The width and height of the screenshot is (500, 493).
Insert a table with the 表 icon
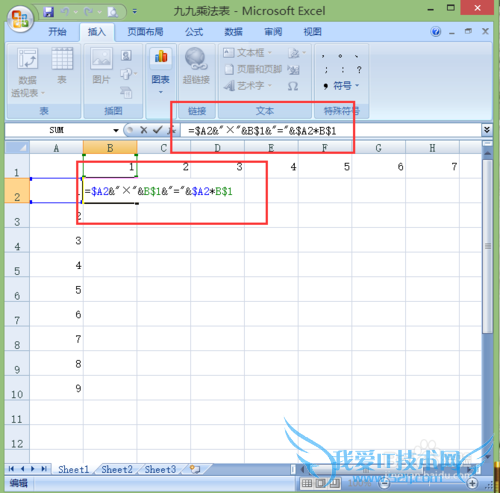pyautogui.click(x=62, y=58)
